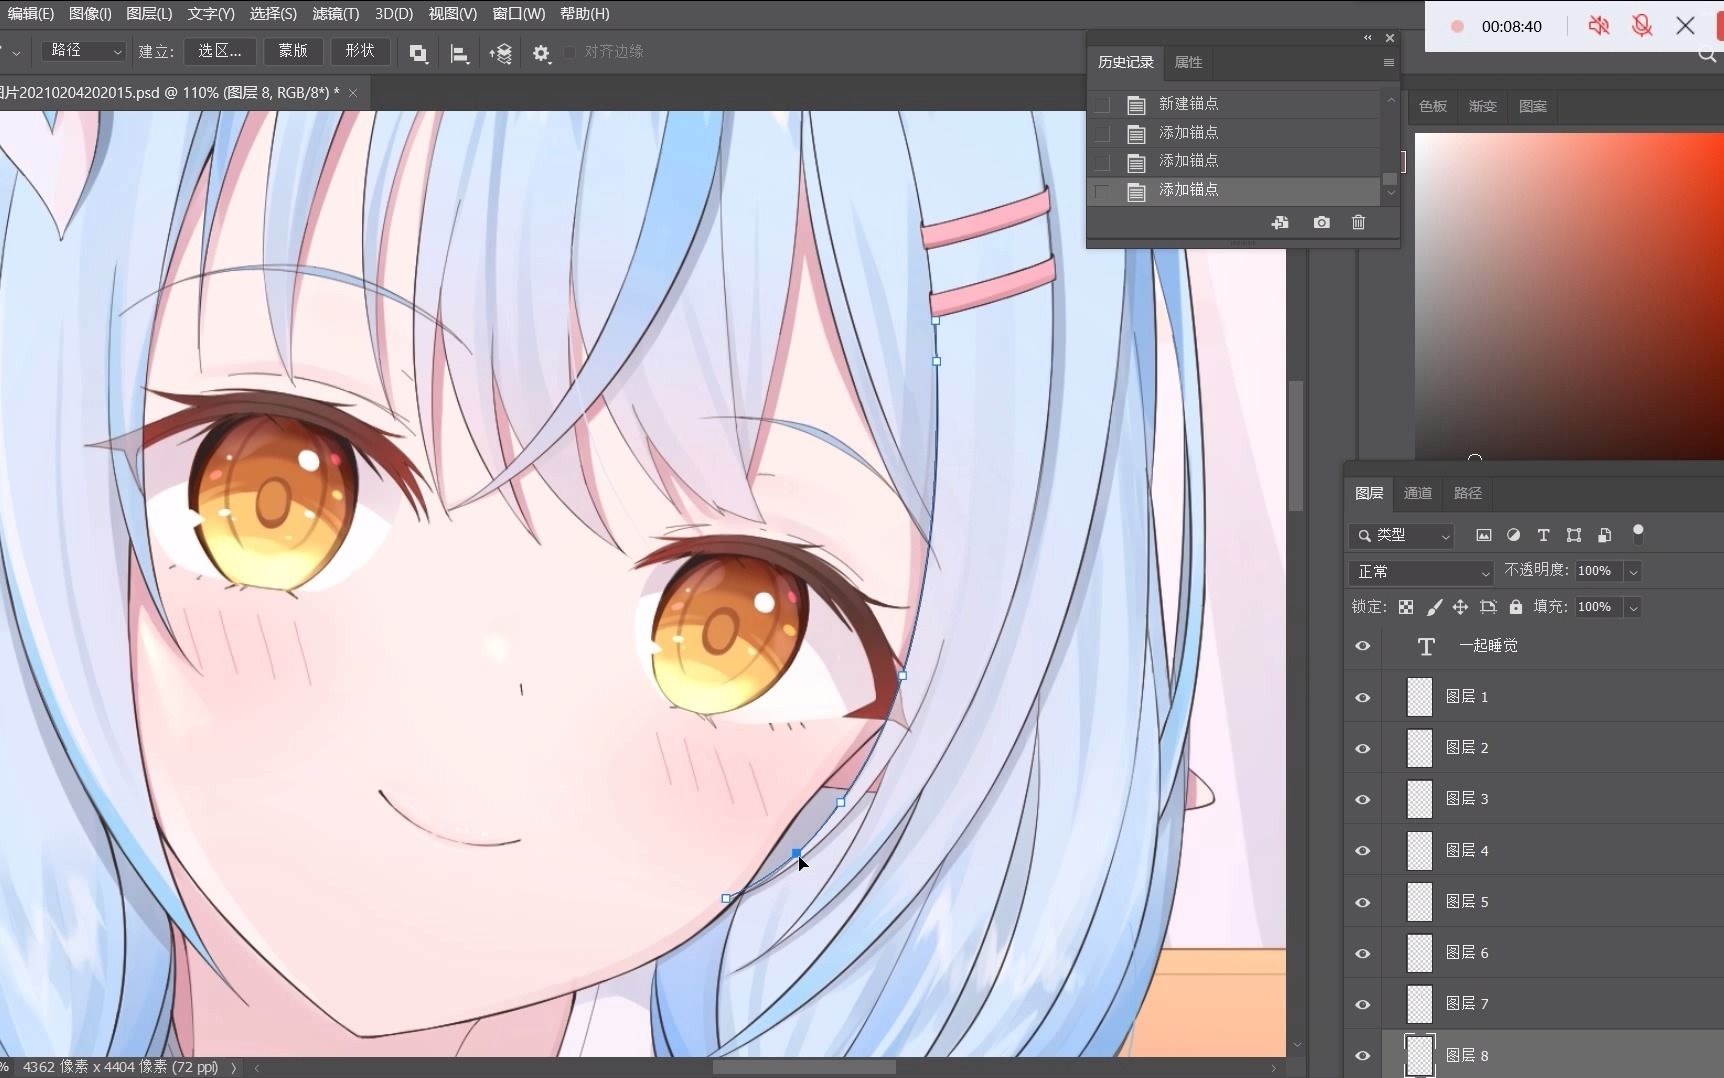The width and height of the screenshot is (1724, 1078).
Task: Lock position with move icon
Action: (x=1460, y=607)
